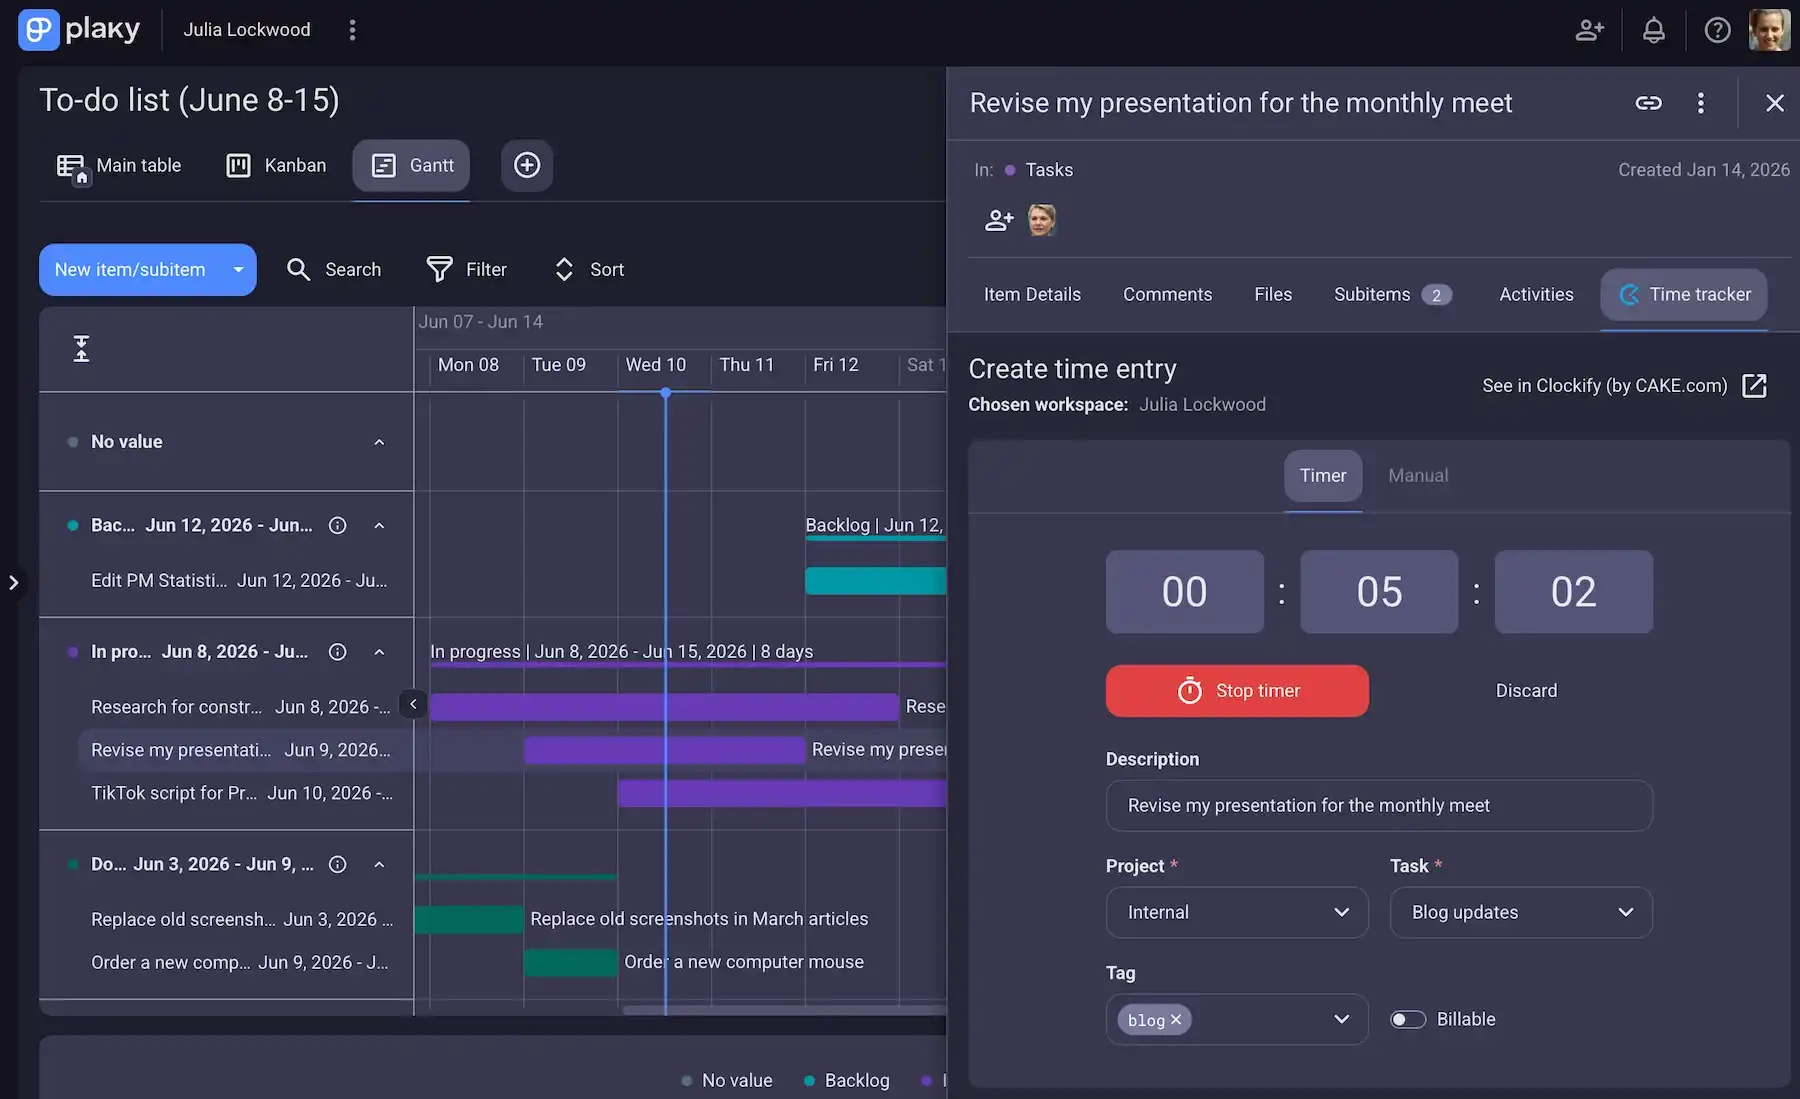The width and height of the screenshot is (1800, 1099).
Task: Discard the current time entry
Action: pos(1526,690)
